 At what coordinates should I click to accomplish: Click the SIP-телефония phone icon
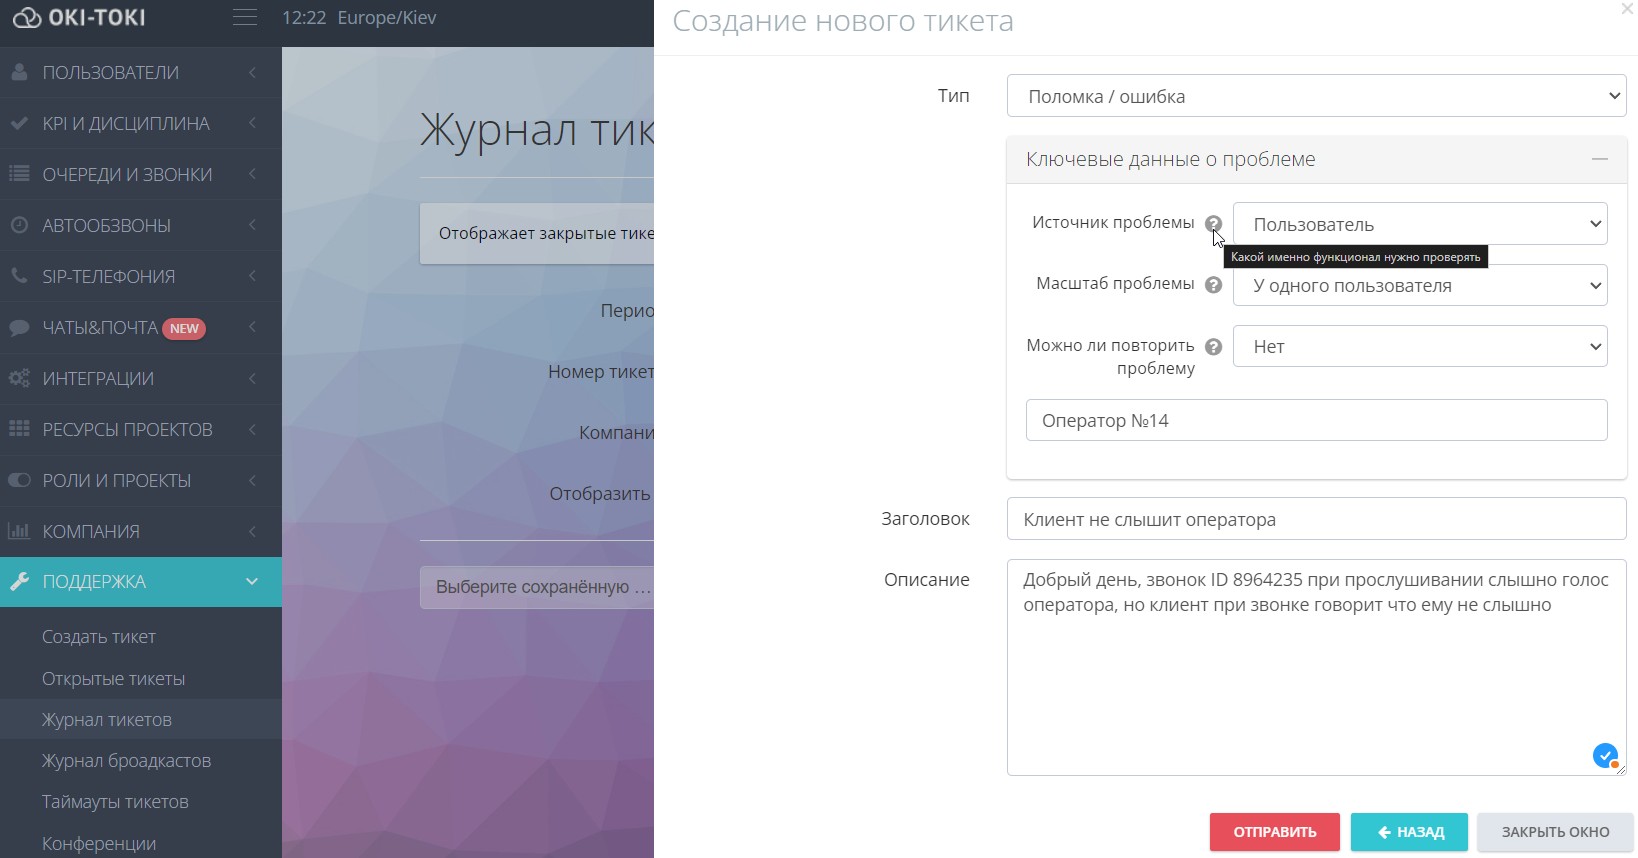tap(19, 276)
